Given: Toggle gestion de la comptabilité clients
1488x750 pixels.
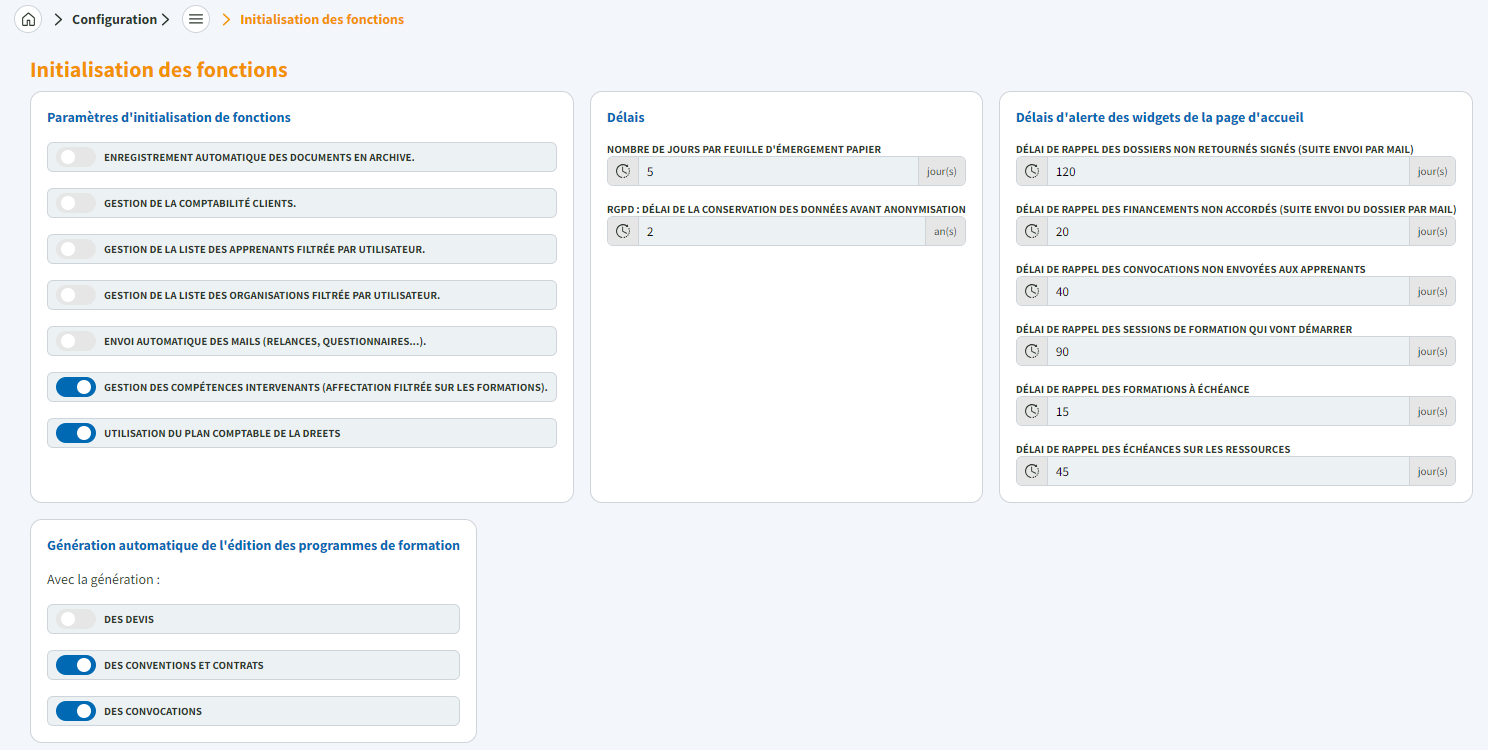Looking at the screenshot, I should [76, 203].
